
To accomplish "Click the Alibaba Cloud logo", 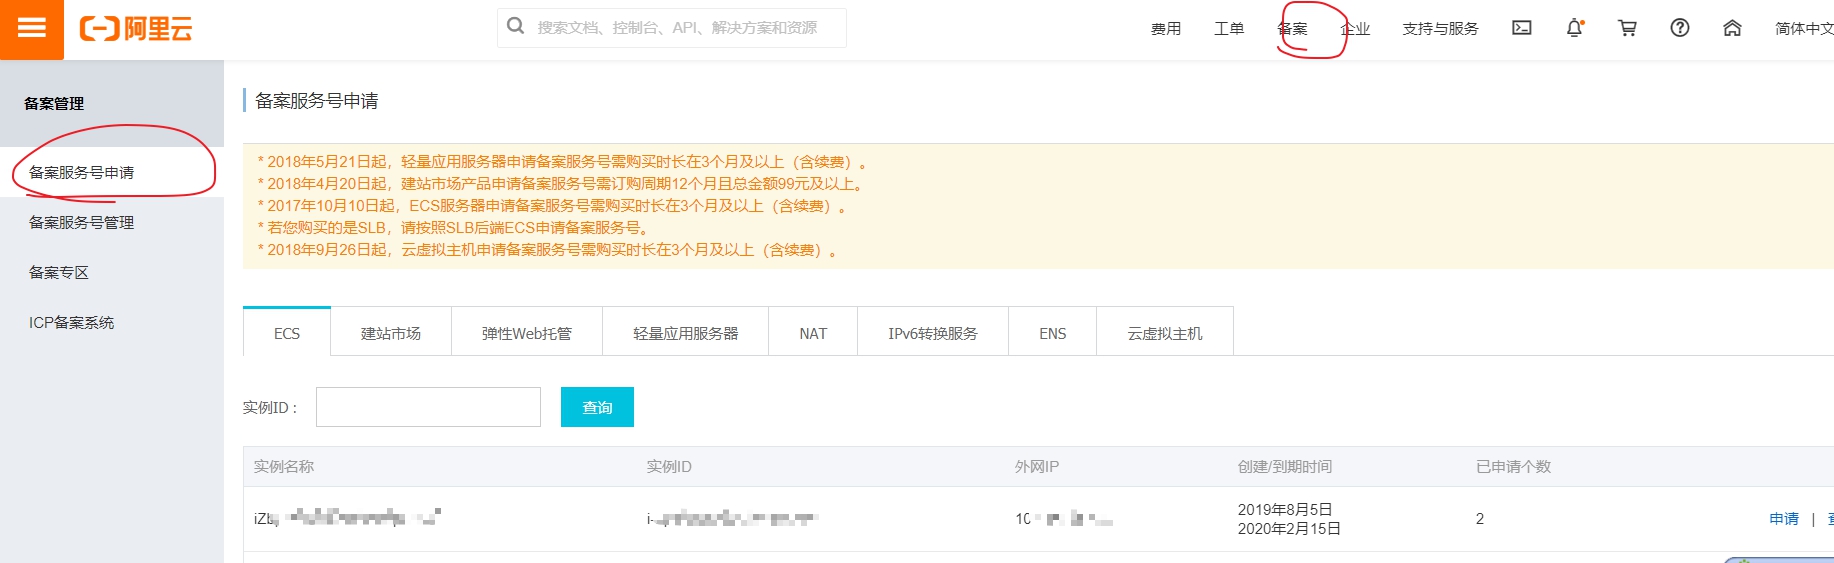I will [x=136, y=29].
